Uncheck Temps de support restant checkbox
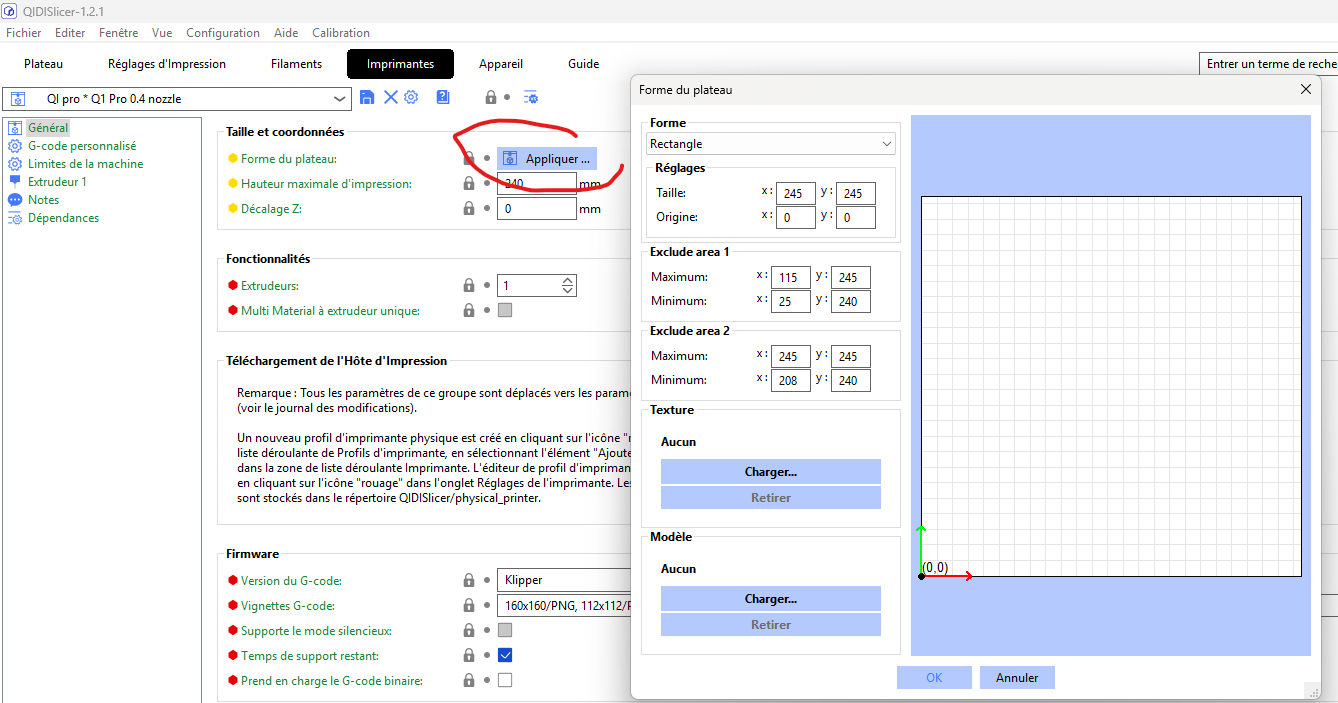The width and height of the screenshot is (1338, 703). (505, 655)
